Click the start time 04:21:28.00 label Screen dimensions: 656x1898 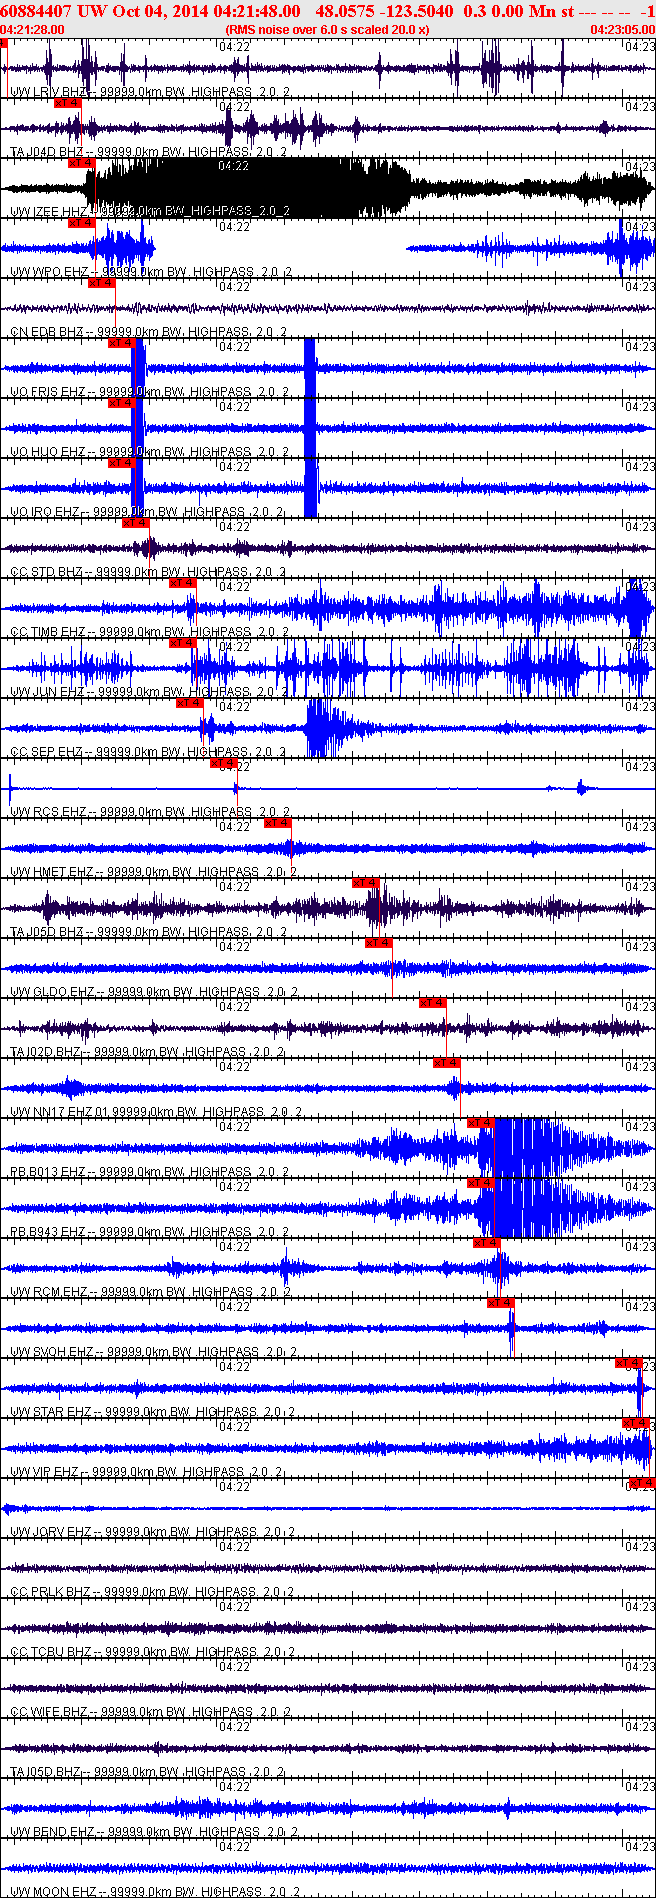coord(32,30)
